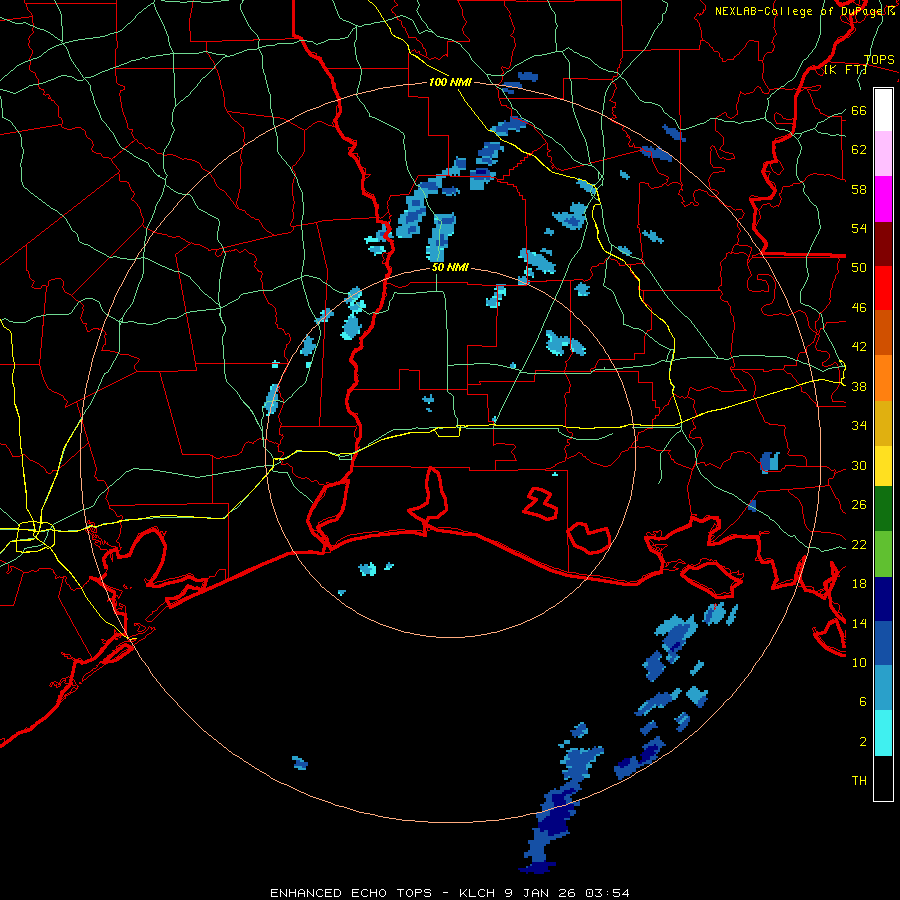
Task: Click the "26" legend value
Action: tap(859, 505)
